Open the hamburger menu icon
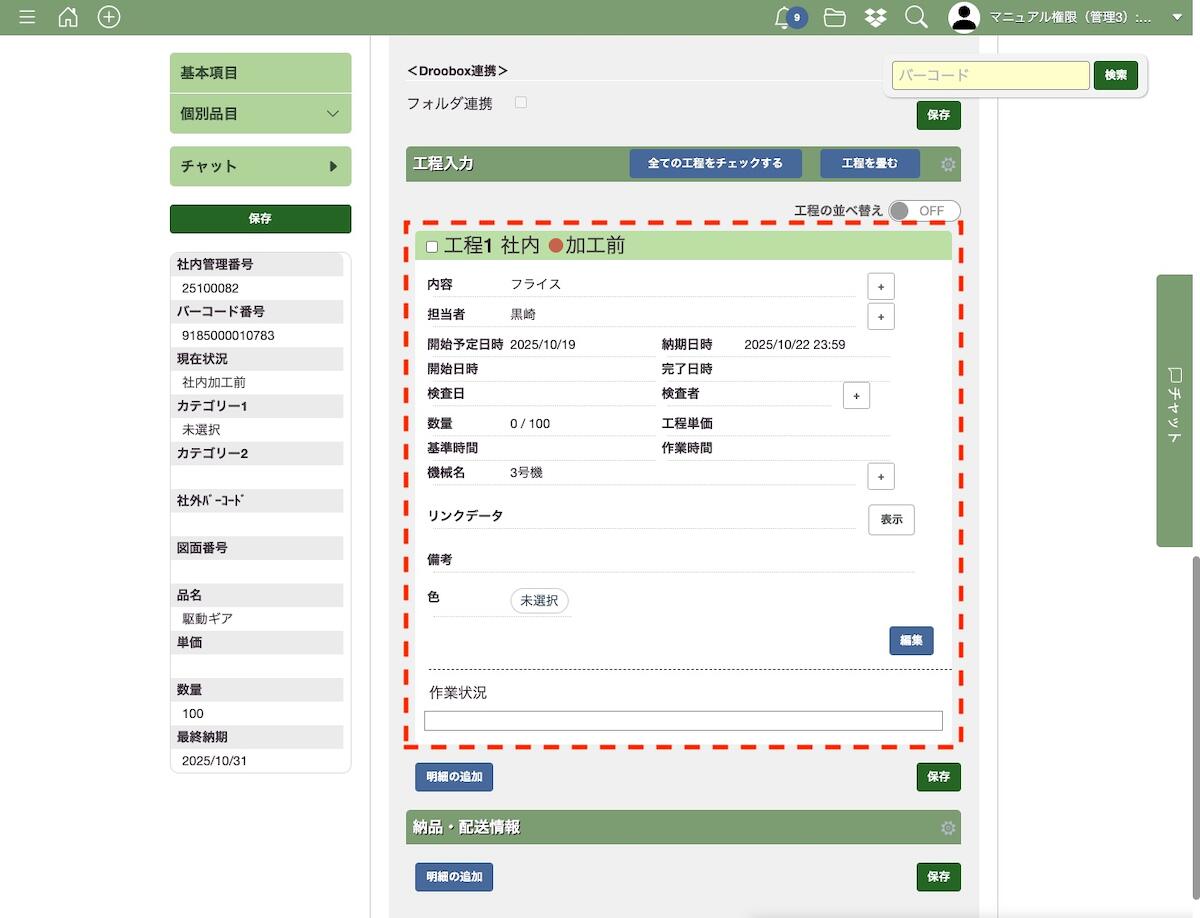1200x918 pixels. tap(27, 17)
